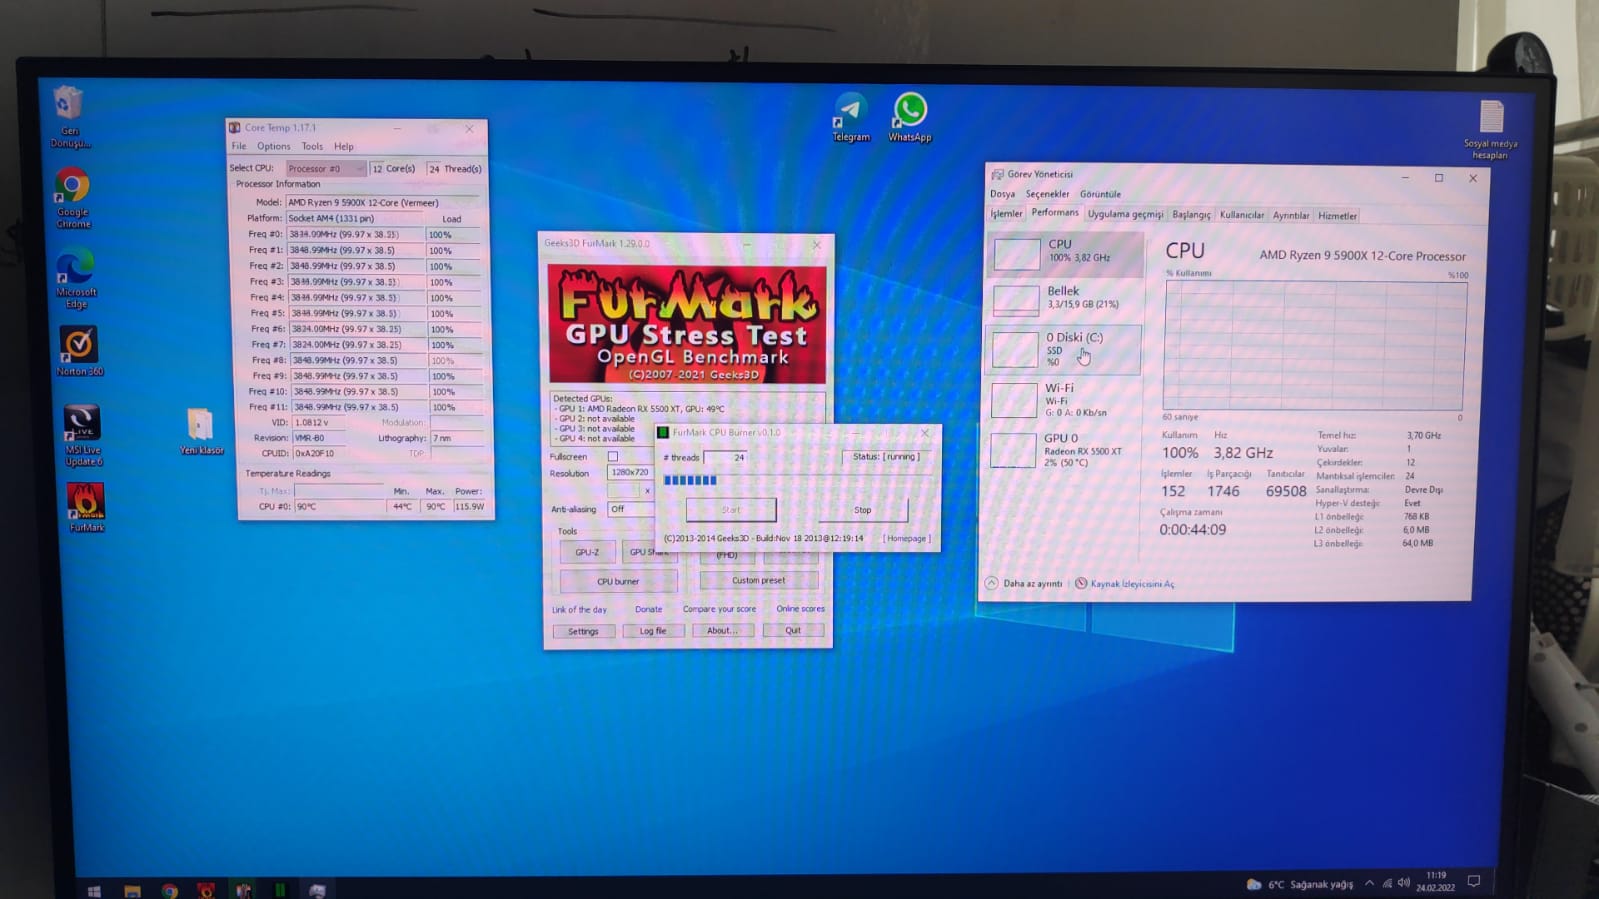
Task: Click the Stop button in CPU Burner
Action: coord(862,510)
